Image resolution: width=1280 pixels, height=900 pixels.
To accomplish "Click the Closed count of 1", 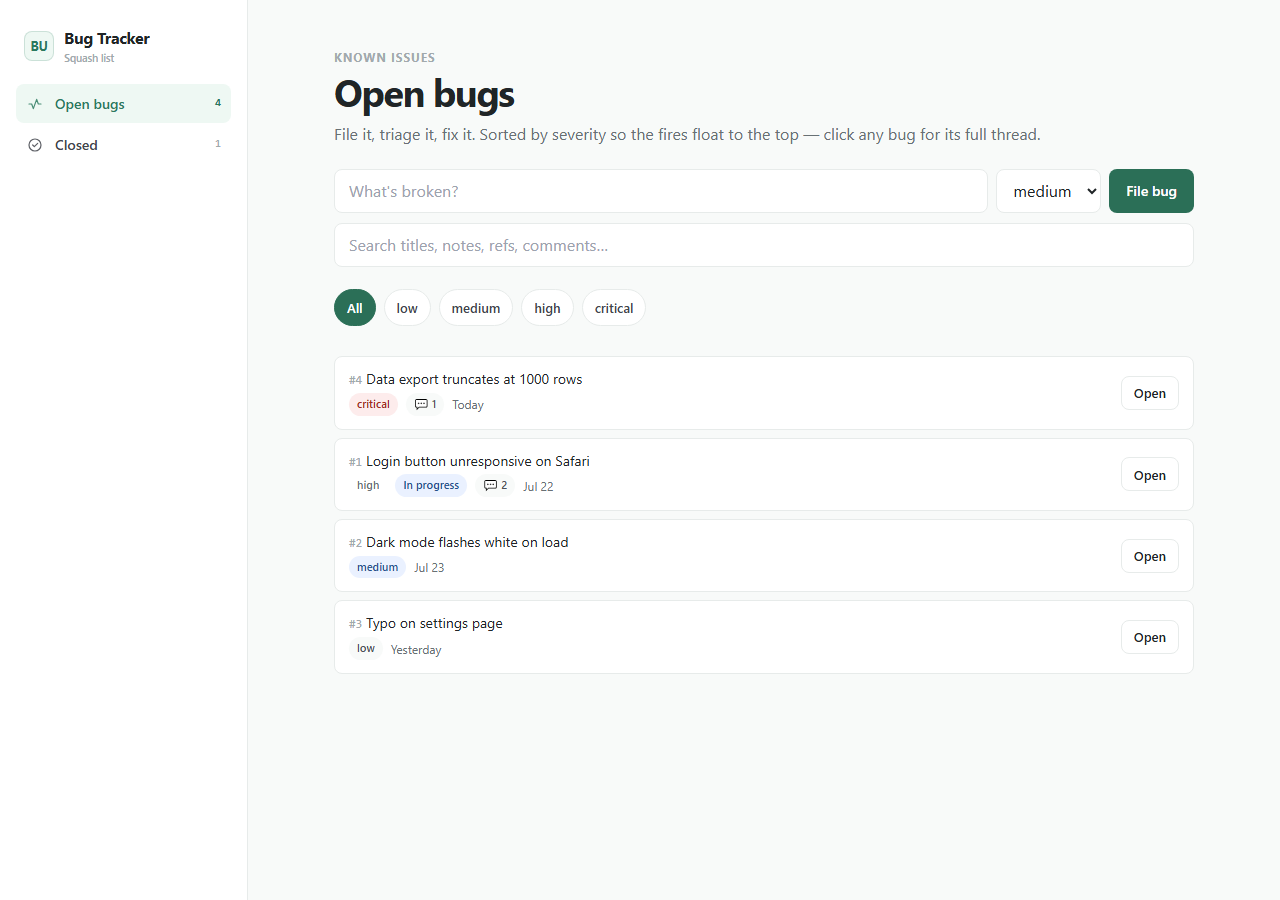I will [218, 144].
